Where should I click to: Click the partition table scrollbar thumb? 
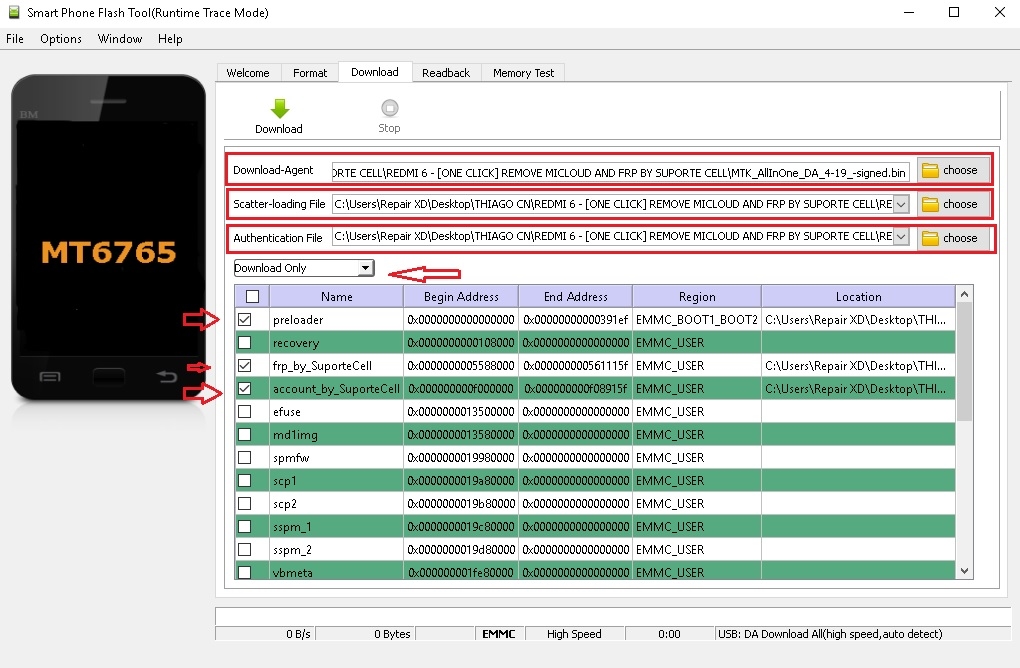(964, 362)
